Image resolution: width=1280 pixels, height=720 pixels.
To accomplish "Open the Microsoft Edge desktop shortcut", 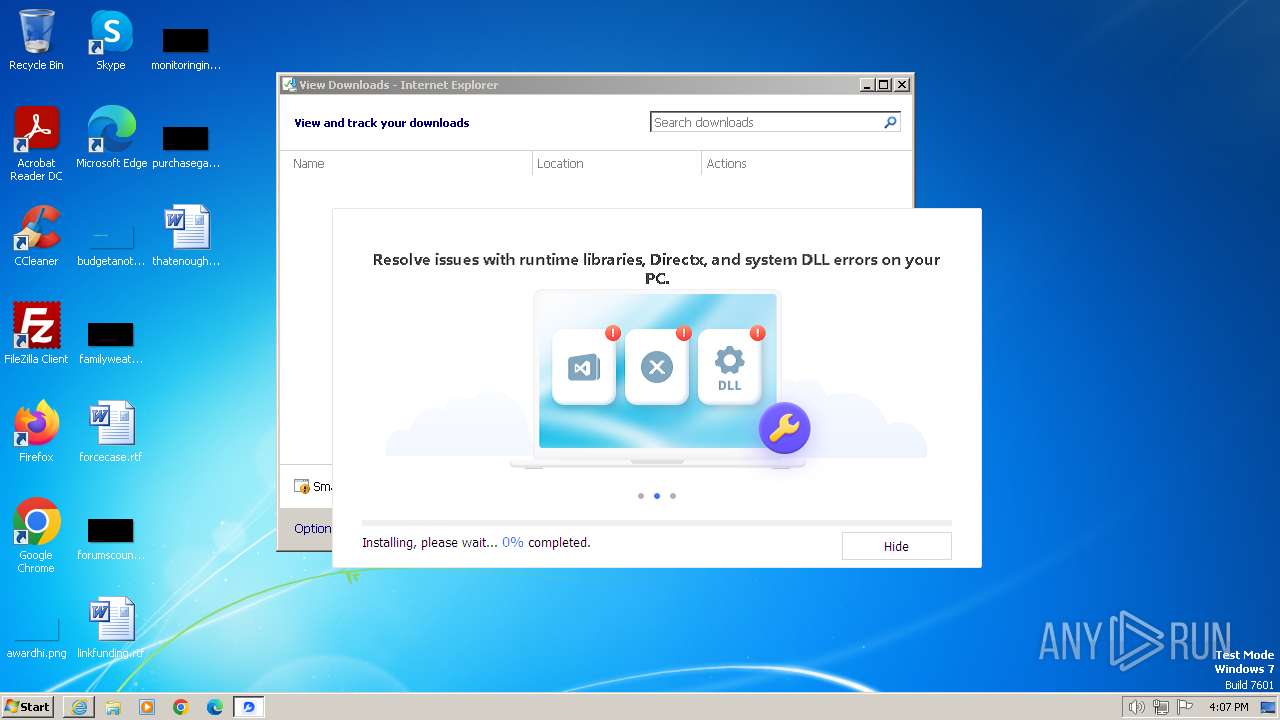I will (111, 138).
